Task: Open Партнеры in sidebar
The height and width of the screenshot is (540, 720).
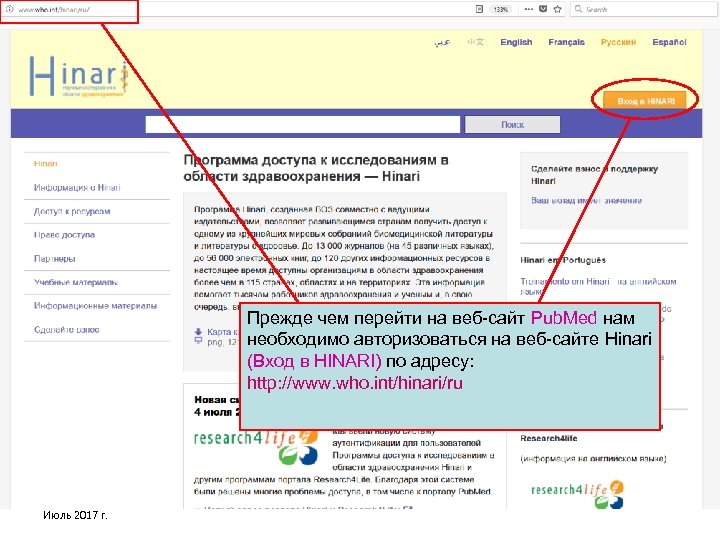Action: pyautogui.click(x=55, y=259)
